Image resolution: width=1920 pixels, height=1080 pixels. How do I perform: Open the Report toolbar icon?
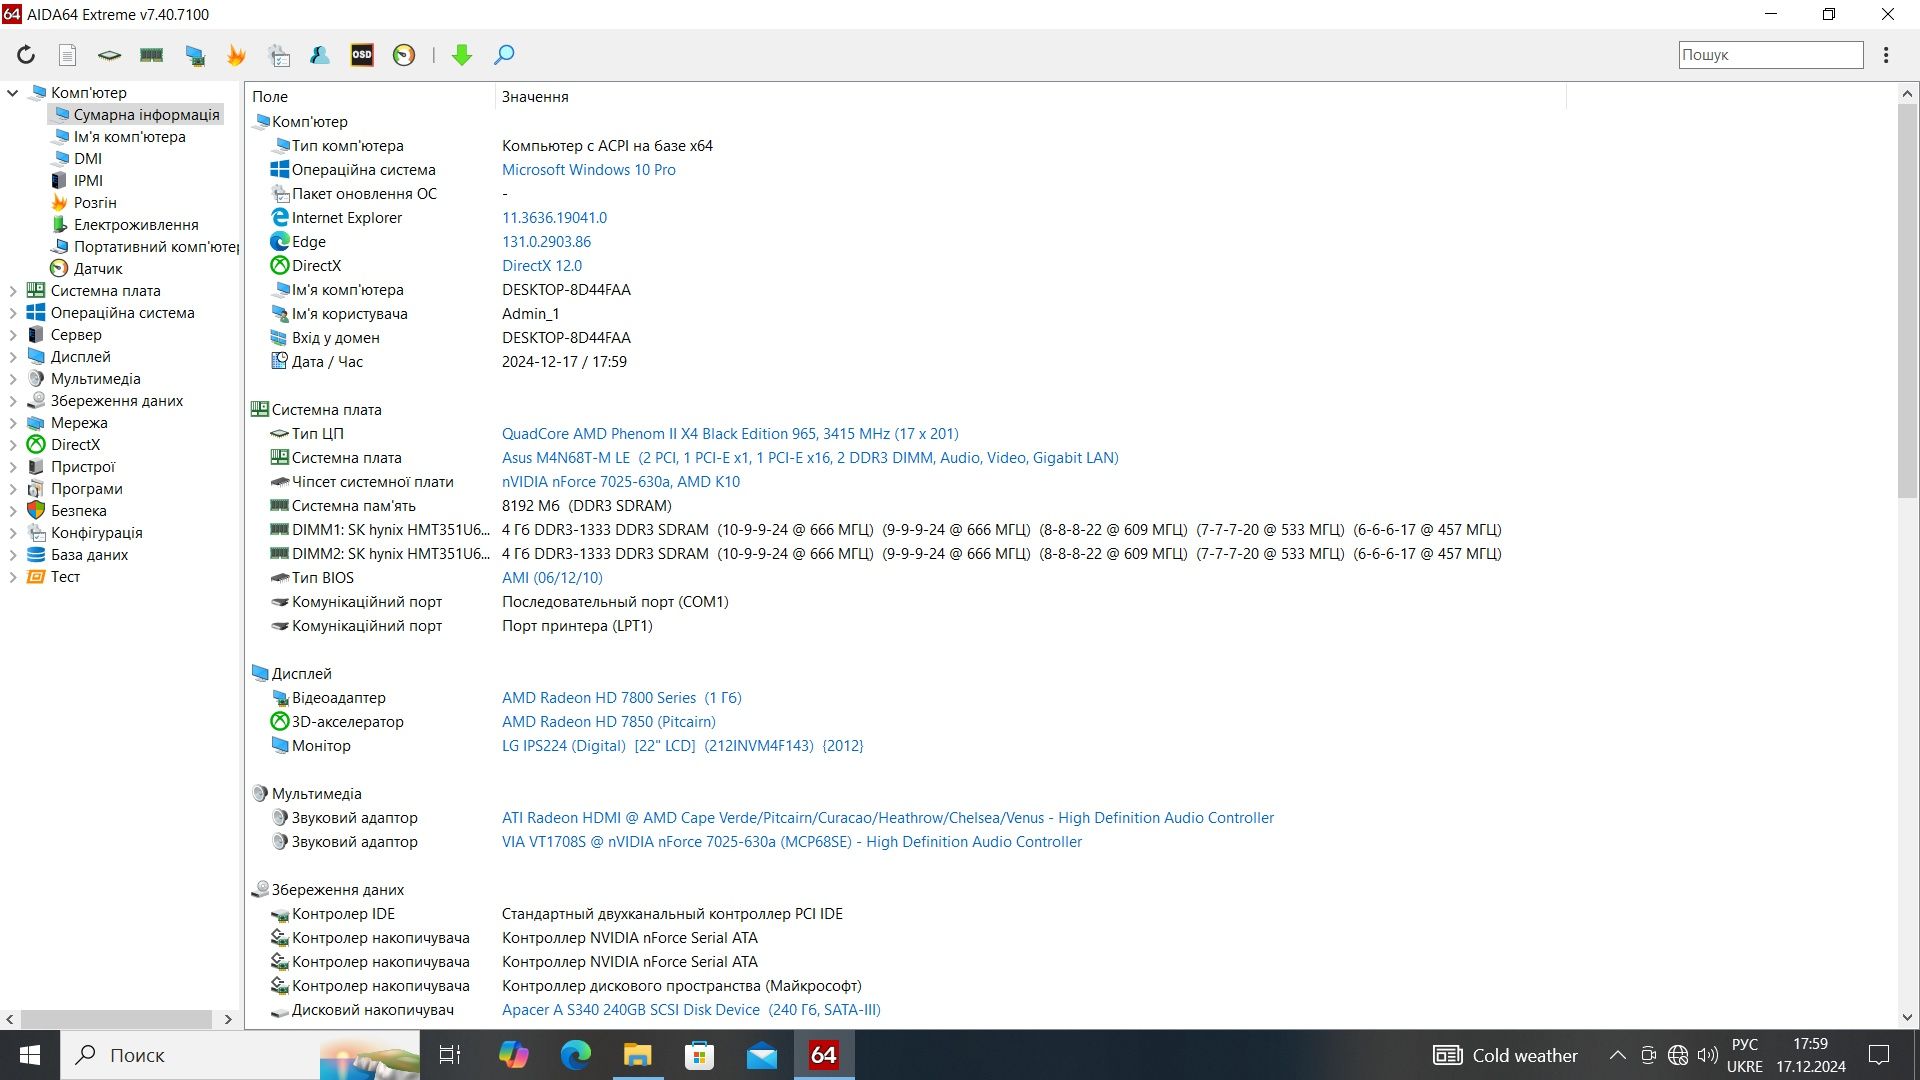click(x=67, y=55)
